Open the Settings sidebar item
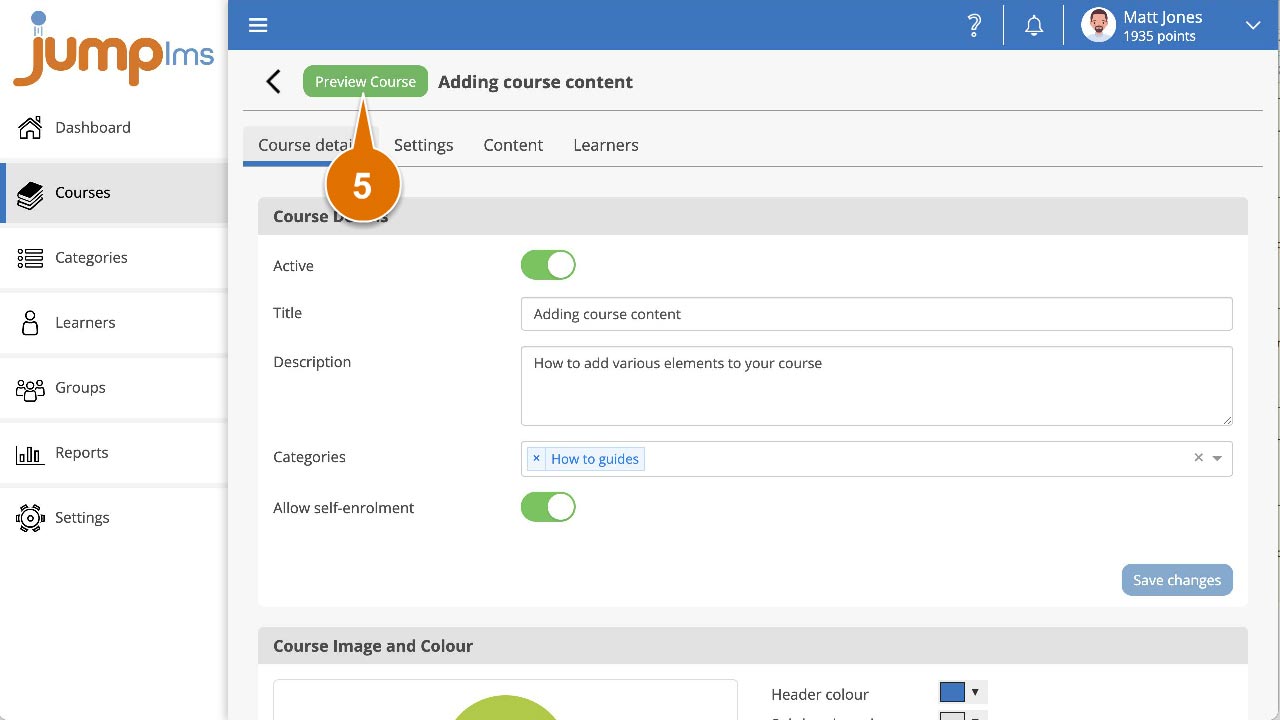 (82, 517)
